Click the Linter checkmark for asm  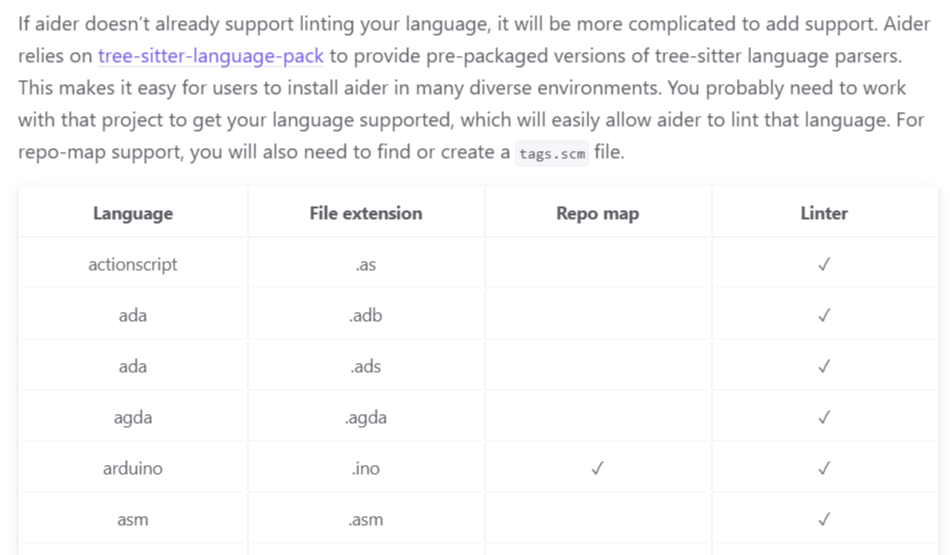[824, 519]
